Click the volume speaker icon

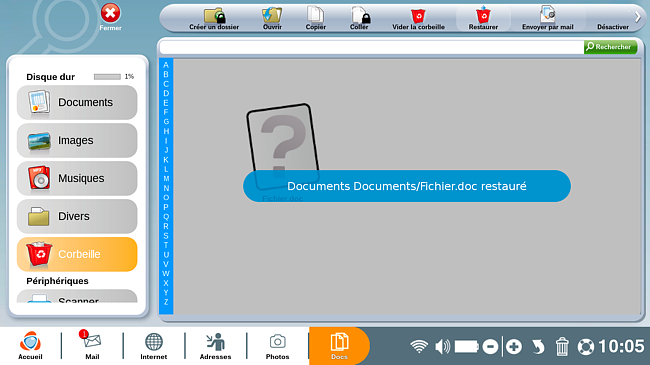442,346
